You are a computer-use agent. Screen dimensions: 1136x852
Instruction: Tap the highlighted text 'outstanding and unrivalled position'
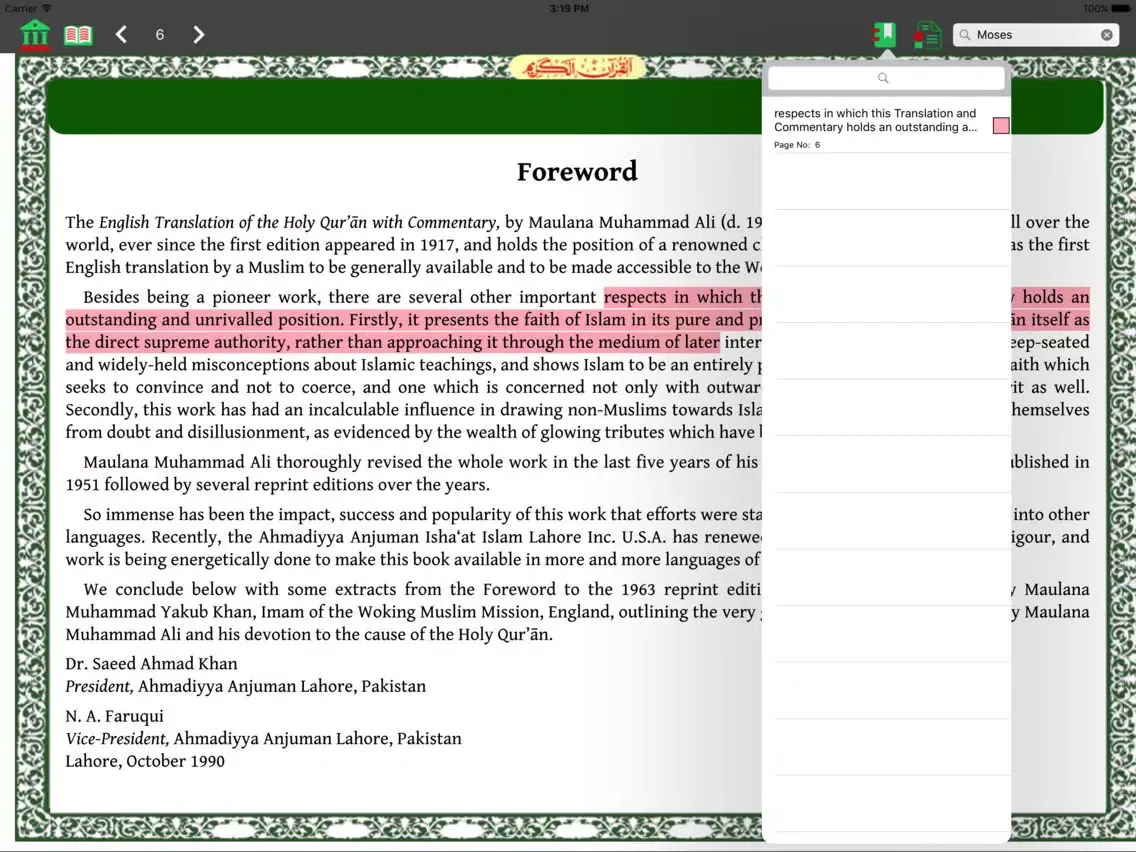(x=205, y=320)
